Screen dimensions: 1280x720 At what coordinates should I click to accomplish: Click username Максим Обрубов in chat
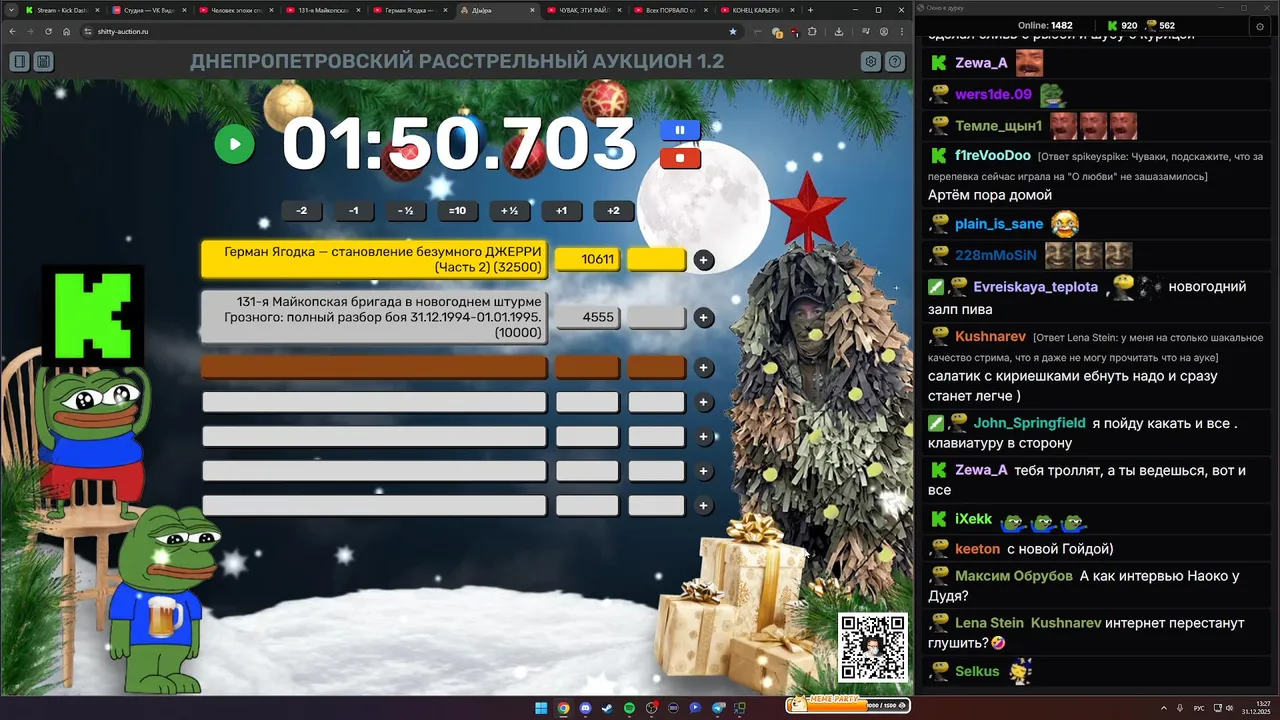[x=1013, y=576]
